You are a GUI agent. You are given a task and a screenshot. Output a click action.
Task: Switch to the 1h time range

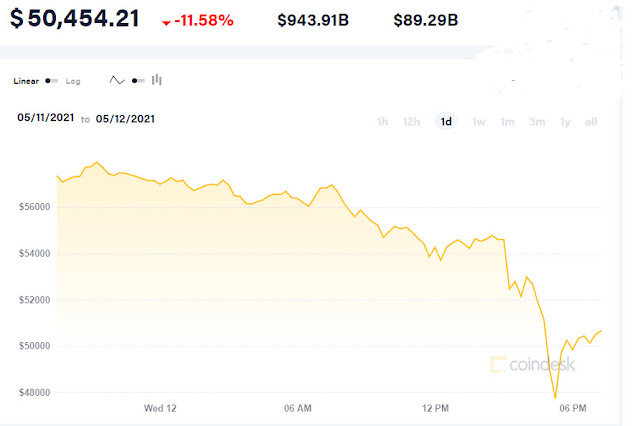pos(382,122)
